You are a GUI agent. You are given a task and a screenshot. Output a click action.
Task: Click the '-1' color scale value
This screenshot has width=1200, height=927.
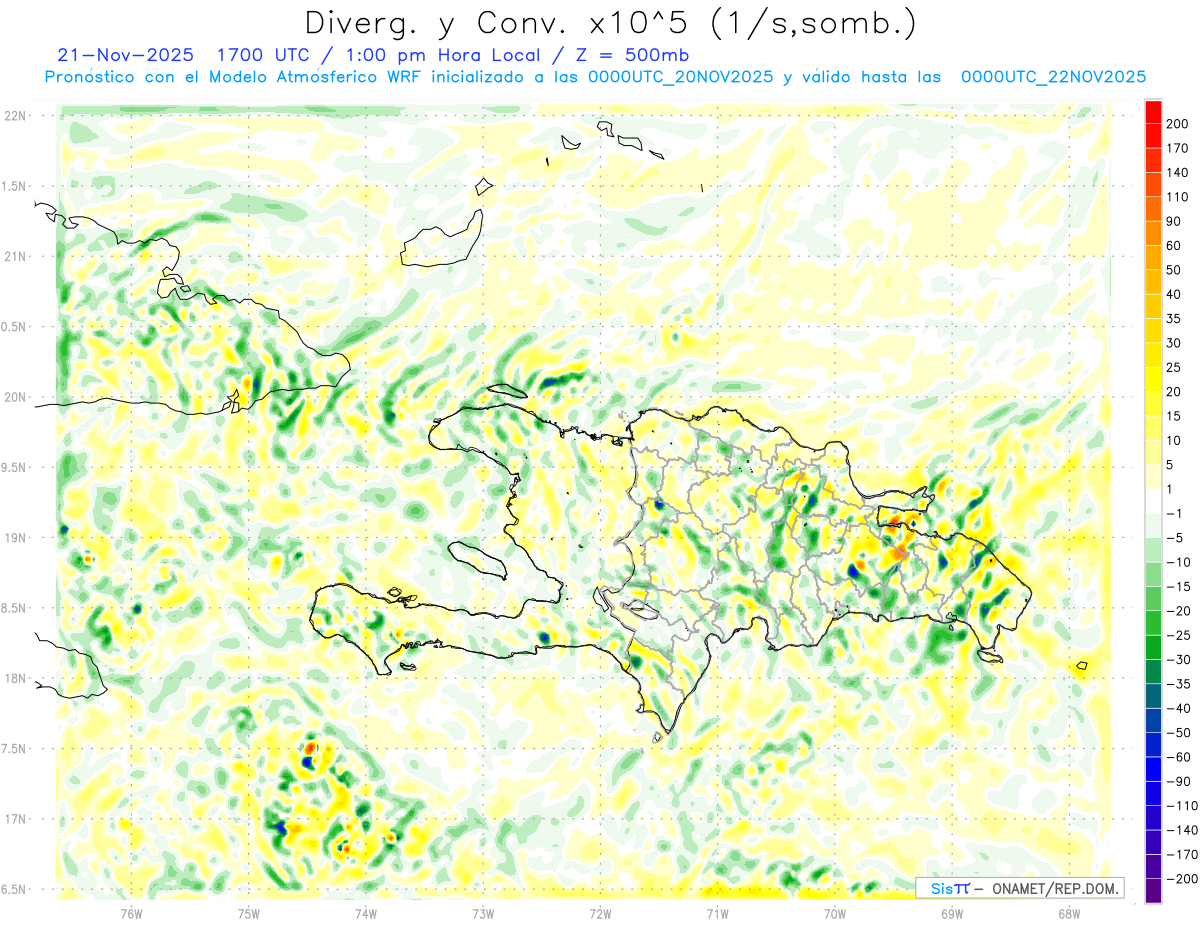click(x=1175, y=514)
